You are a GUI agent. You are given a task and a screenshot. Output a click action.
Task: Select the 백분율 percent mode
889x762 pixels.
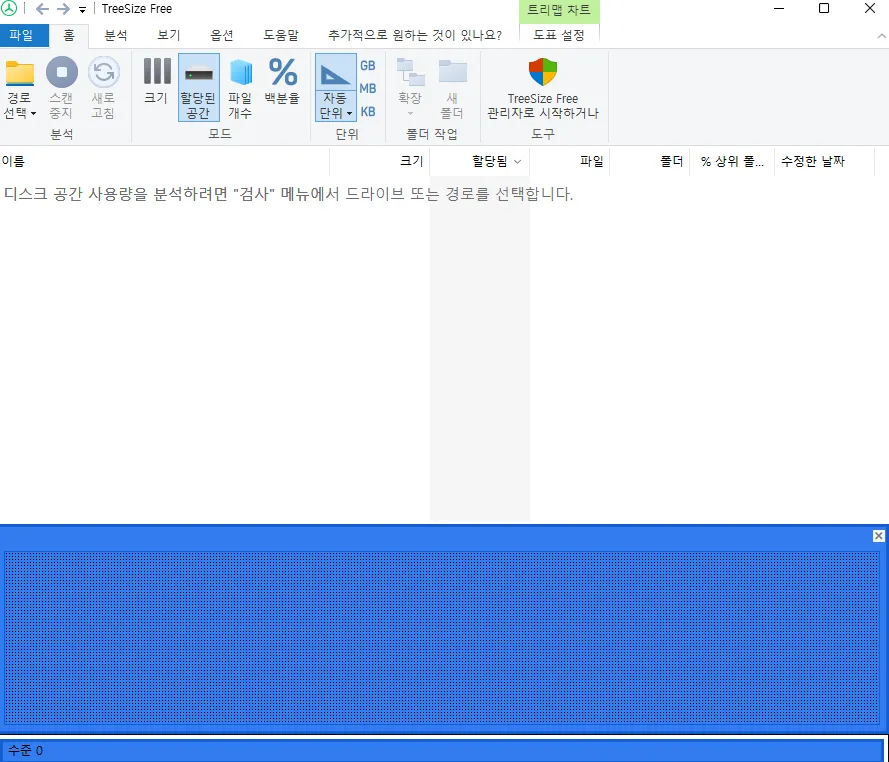282,82
